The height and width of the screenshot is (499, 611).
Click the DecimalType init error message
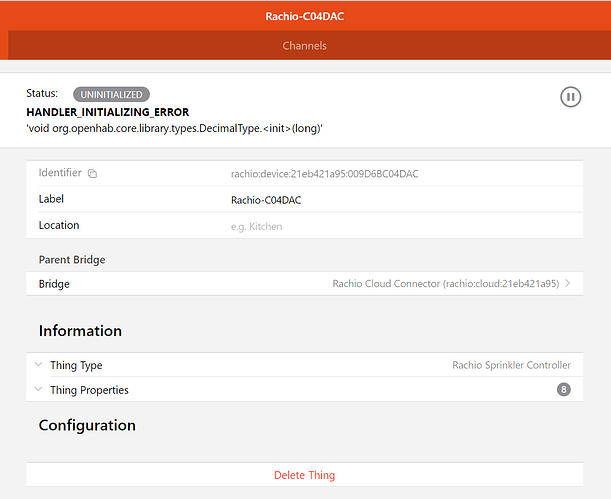(174, 128)
